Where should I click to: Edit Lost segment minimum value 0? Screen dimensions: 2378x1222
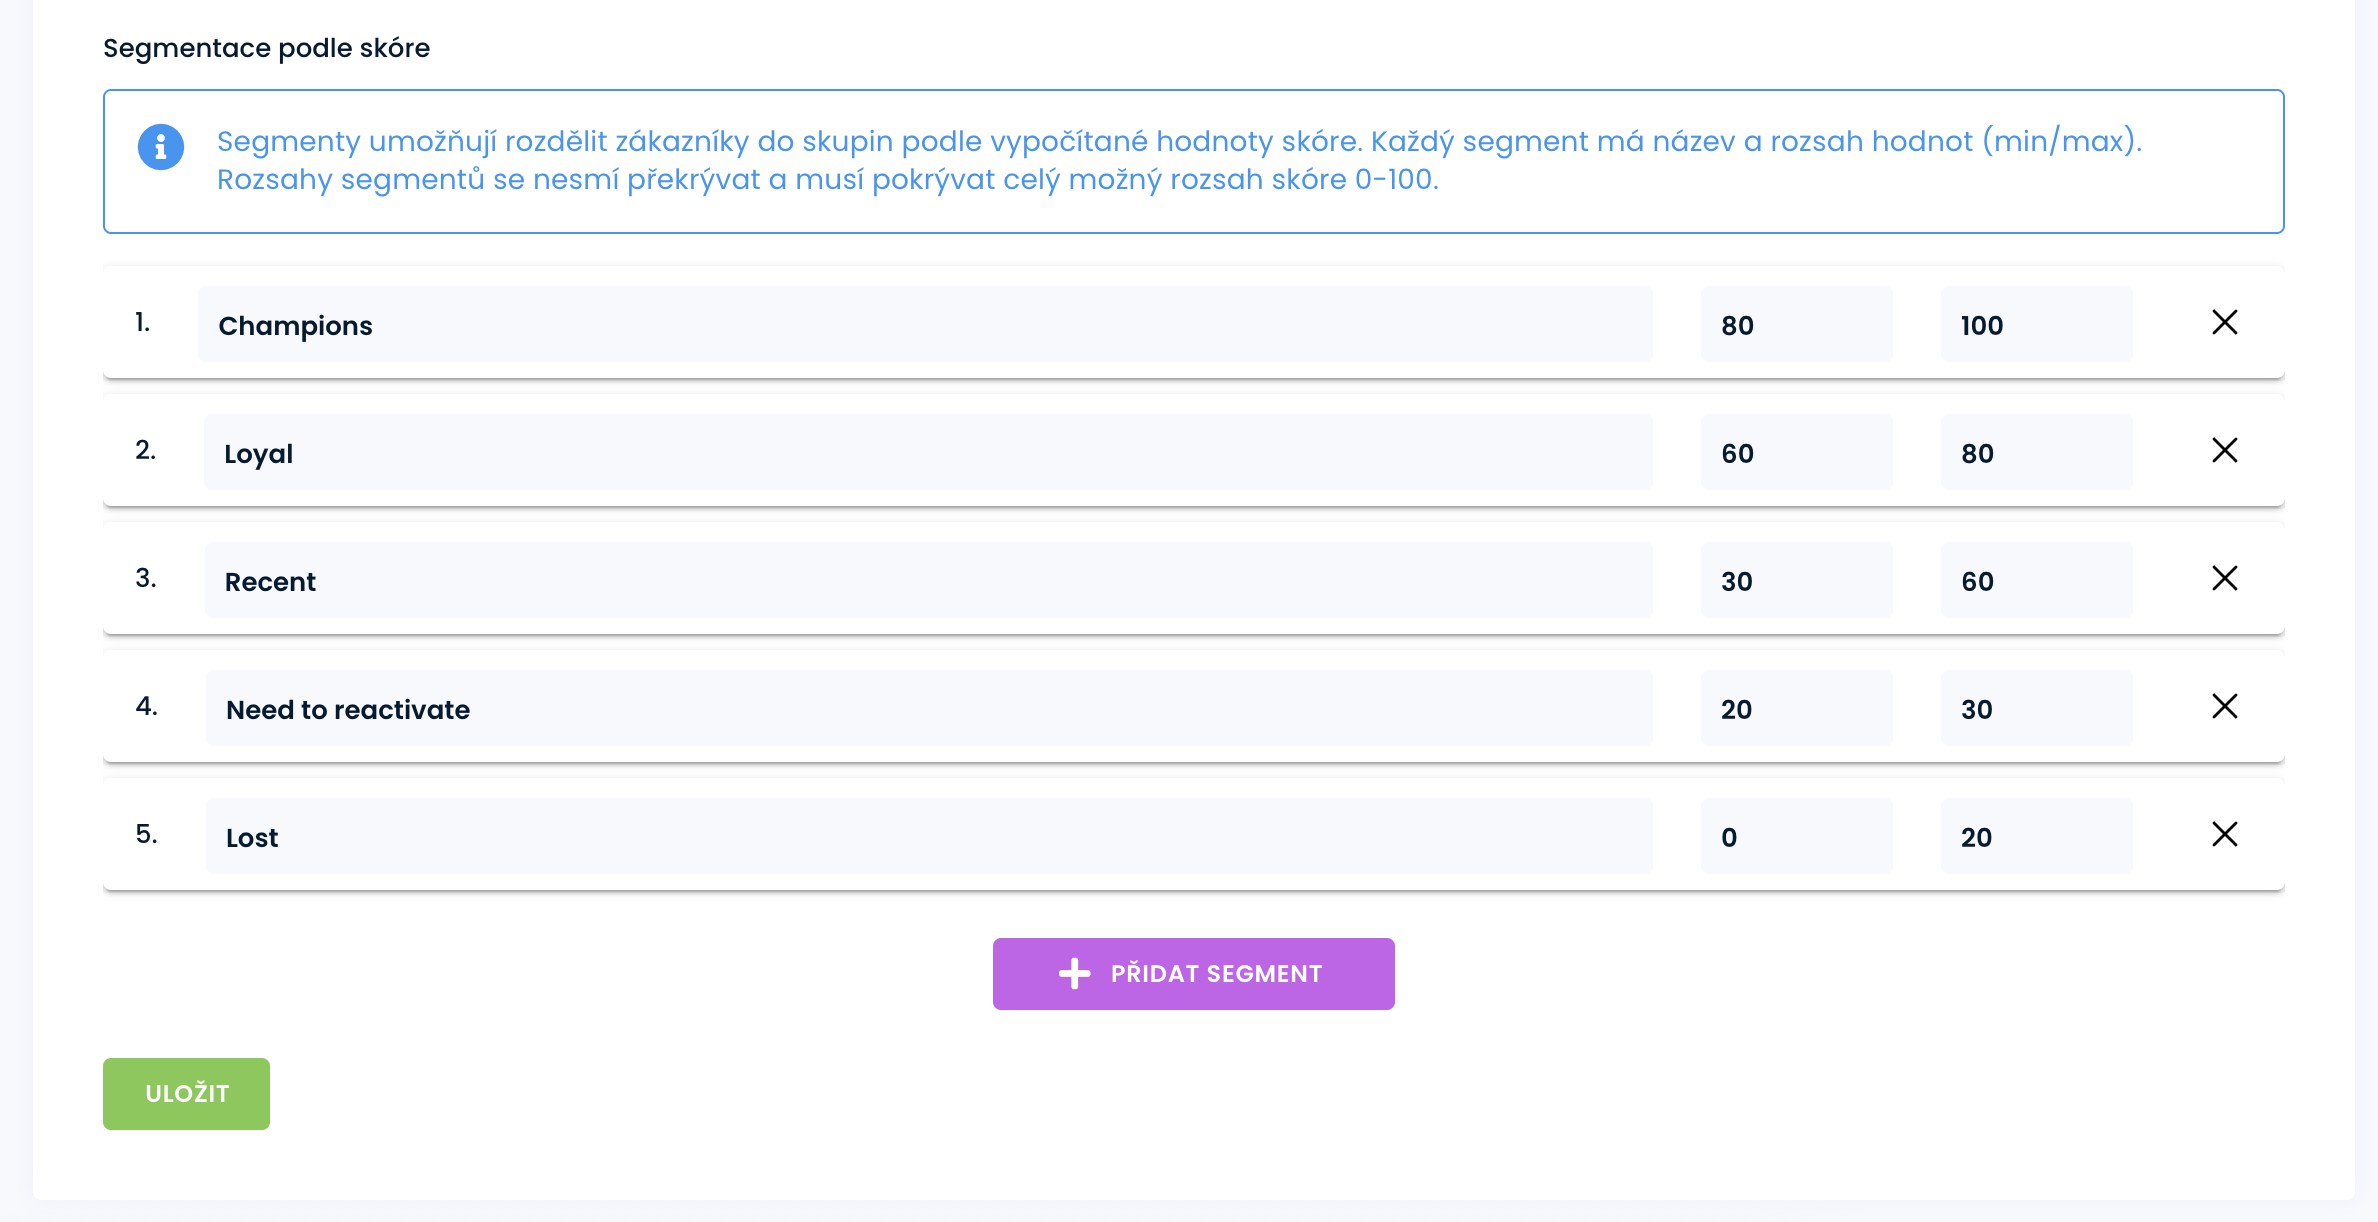coord(1796,837)
